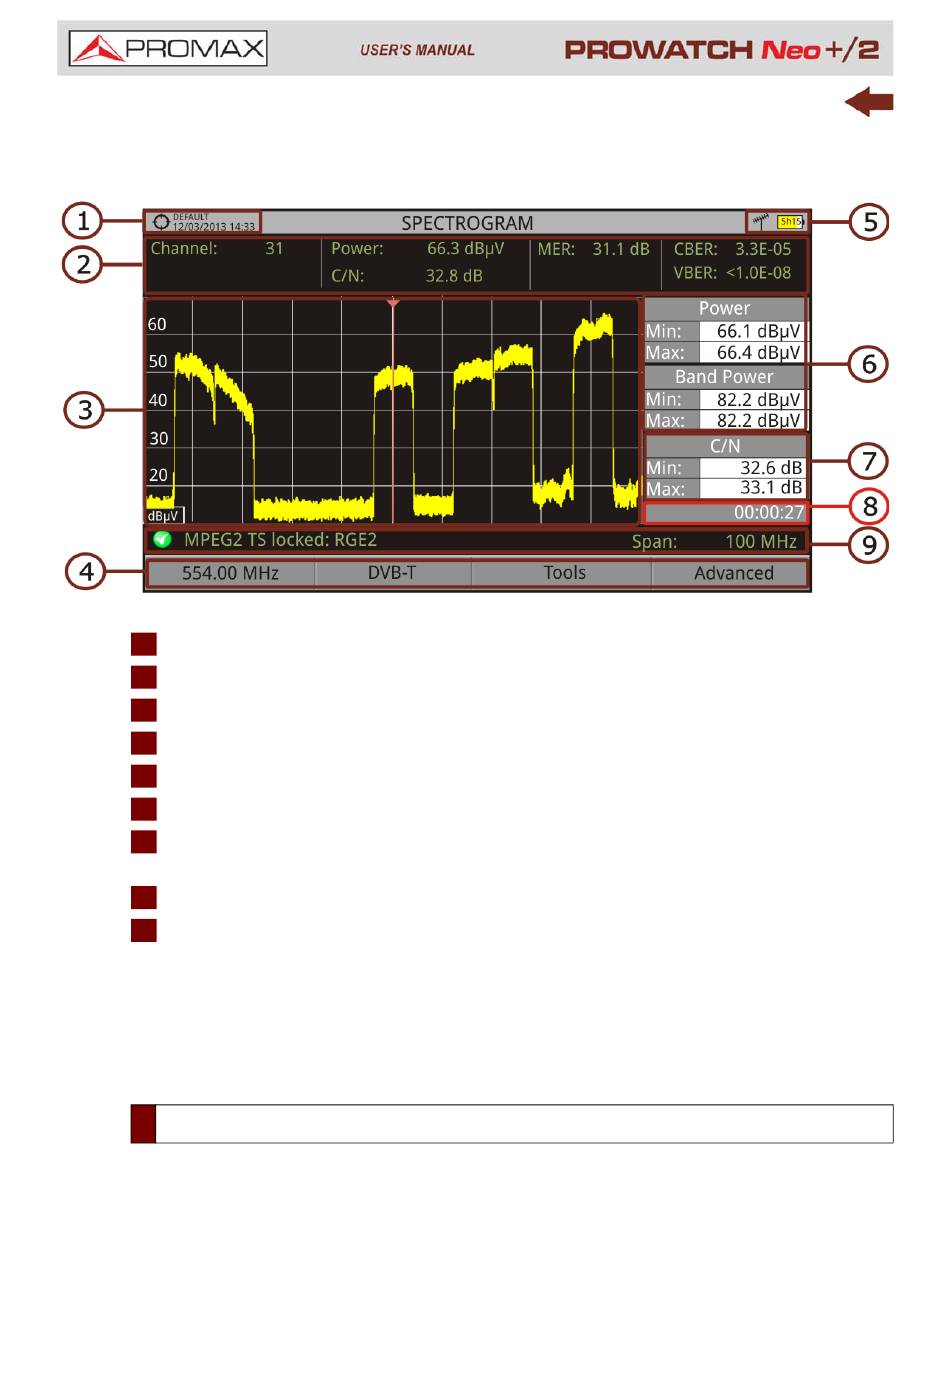This screenshot has height=1379, width=950.
Task: Select Band Power Max 82.2 dBµV field
Action: point(752,420)
